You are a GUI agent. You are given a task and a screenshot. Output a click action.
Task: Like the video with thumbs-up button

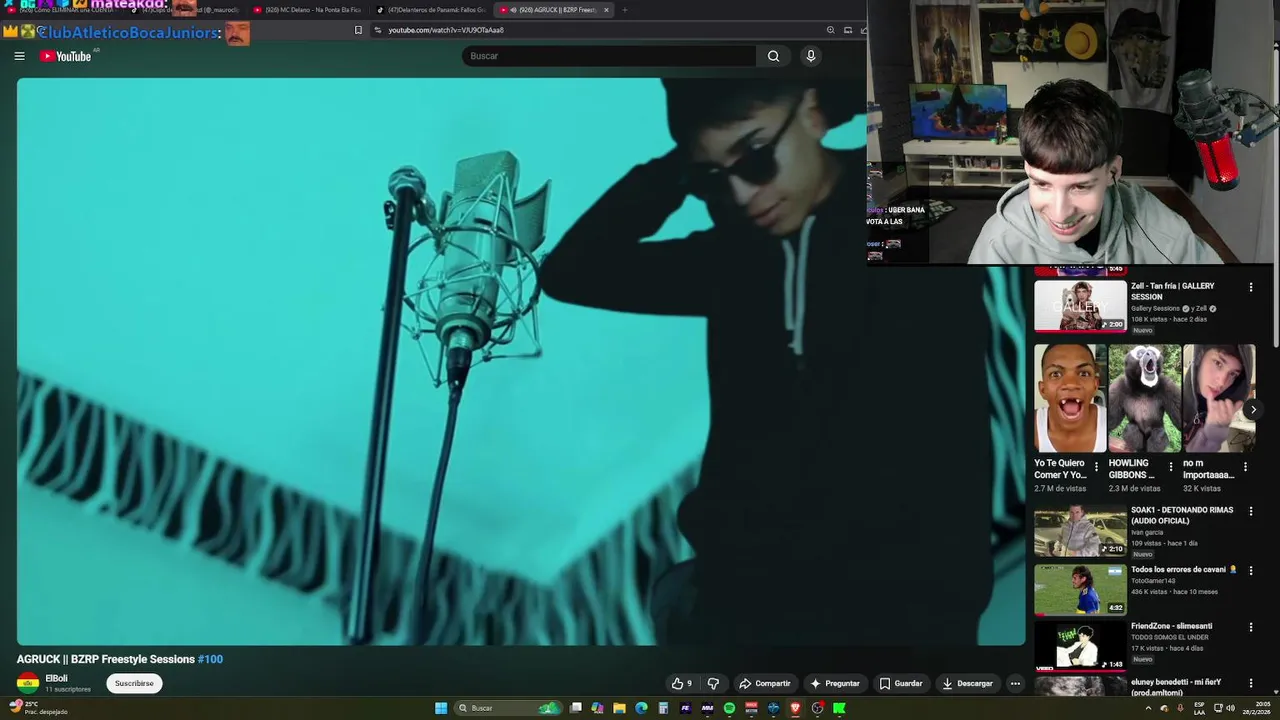coord(682,684)
